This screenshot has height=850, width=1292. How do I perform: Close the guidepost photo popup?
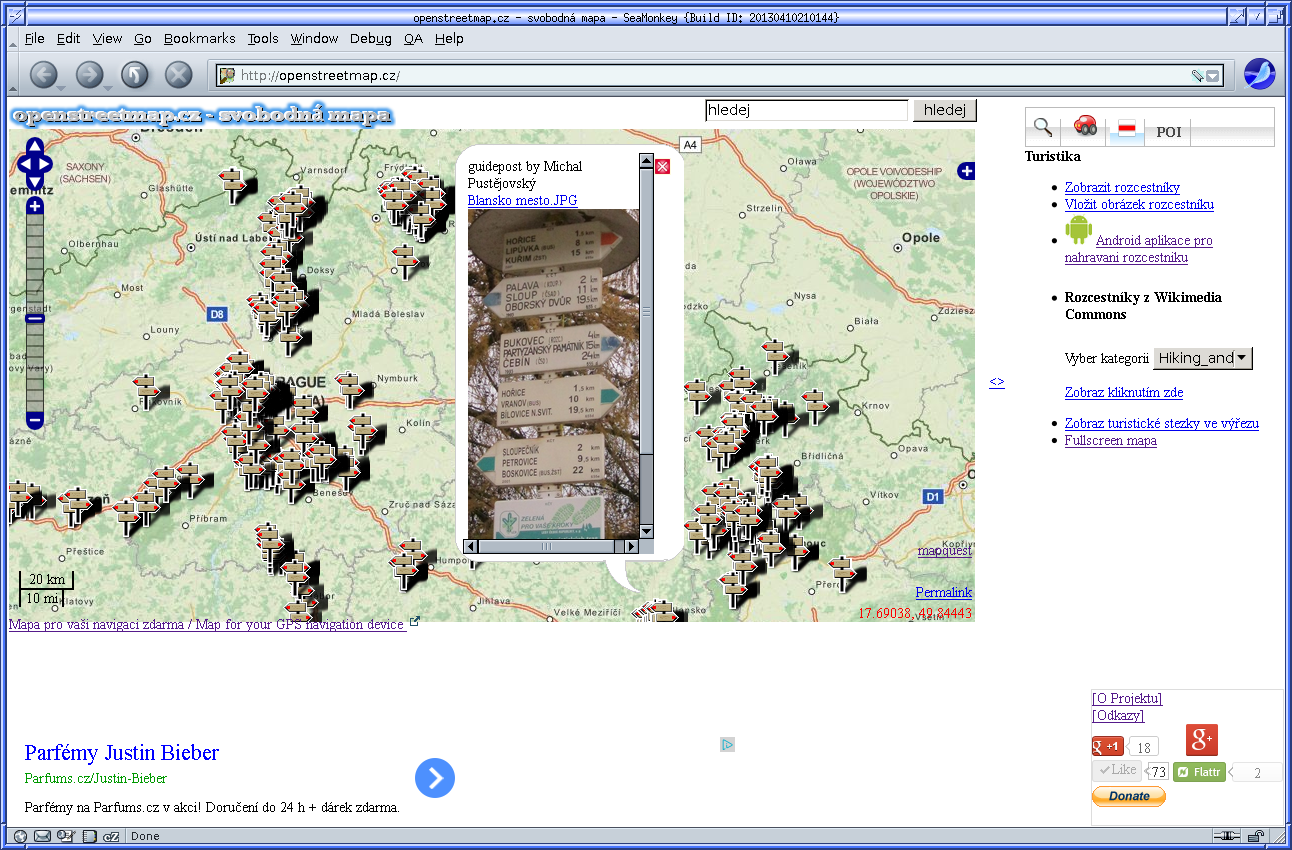click(662, 166)
